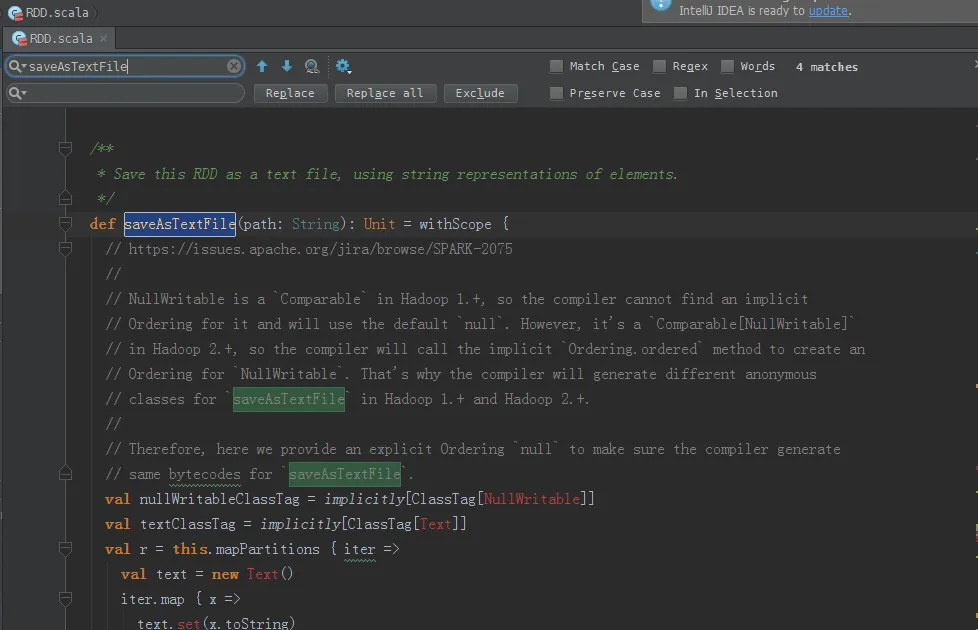
Task: Collapse the this.mapPartitions block fold
Action: pos(65,548)
